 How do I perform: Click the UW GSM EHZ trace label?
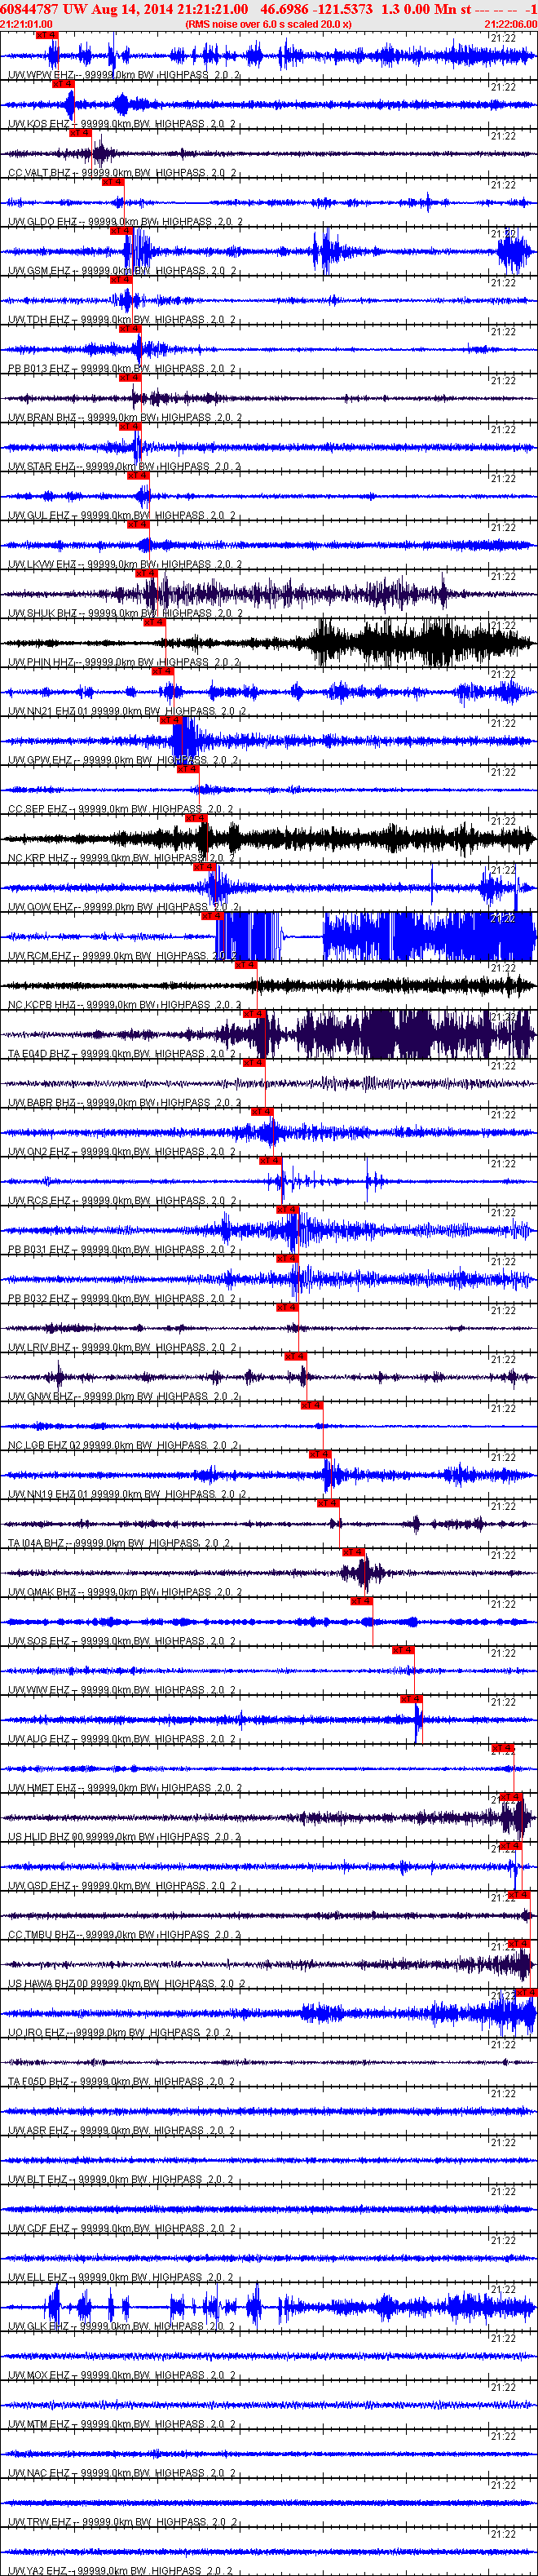pyautogui.click(x=123, y=271)
